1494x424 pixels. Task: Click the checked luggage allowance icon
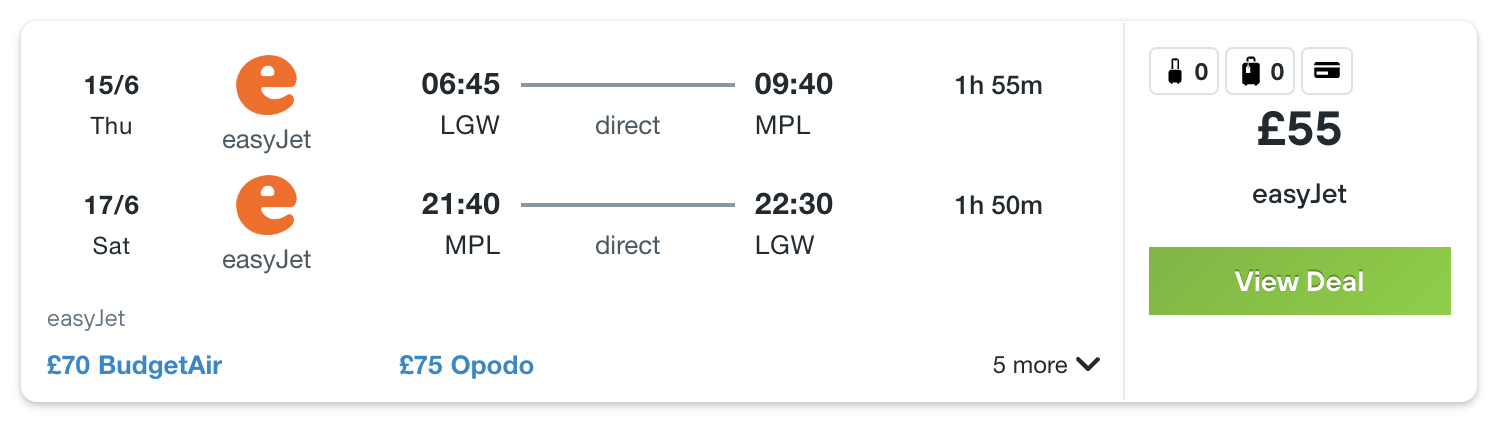click(1260, 72)
